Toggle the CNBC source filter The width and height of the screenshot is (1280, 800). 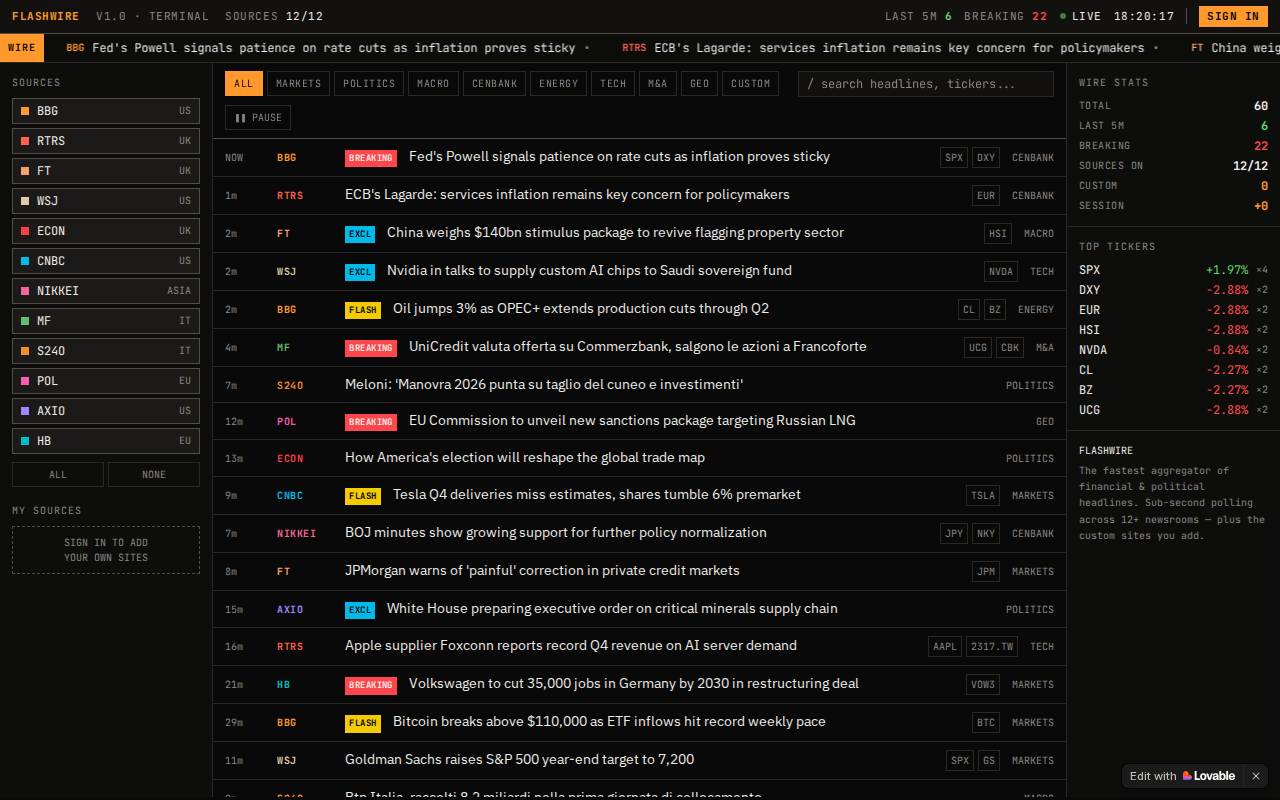pos(106,261)
